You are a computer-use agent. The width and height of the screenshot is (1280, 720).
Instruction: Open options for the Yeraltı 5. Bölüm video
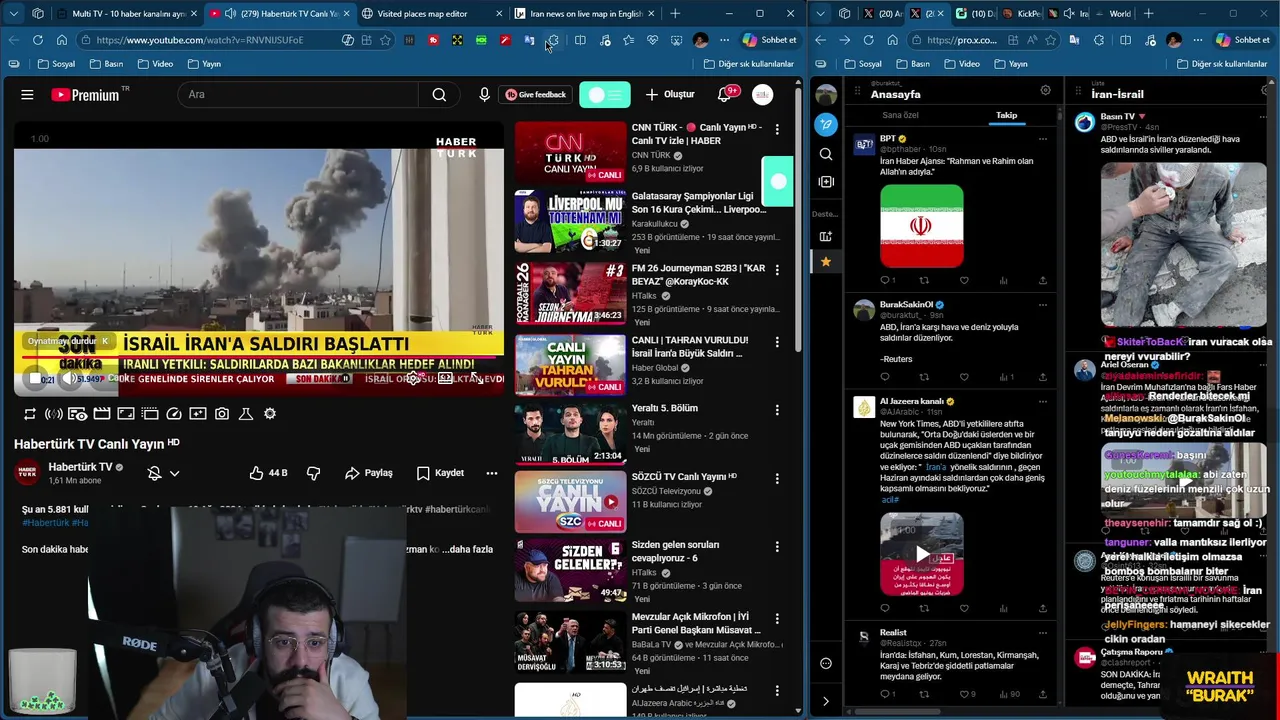point(777,409)
